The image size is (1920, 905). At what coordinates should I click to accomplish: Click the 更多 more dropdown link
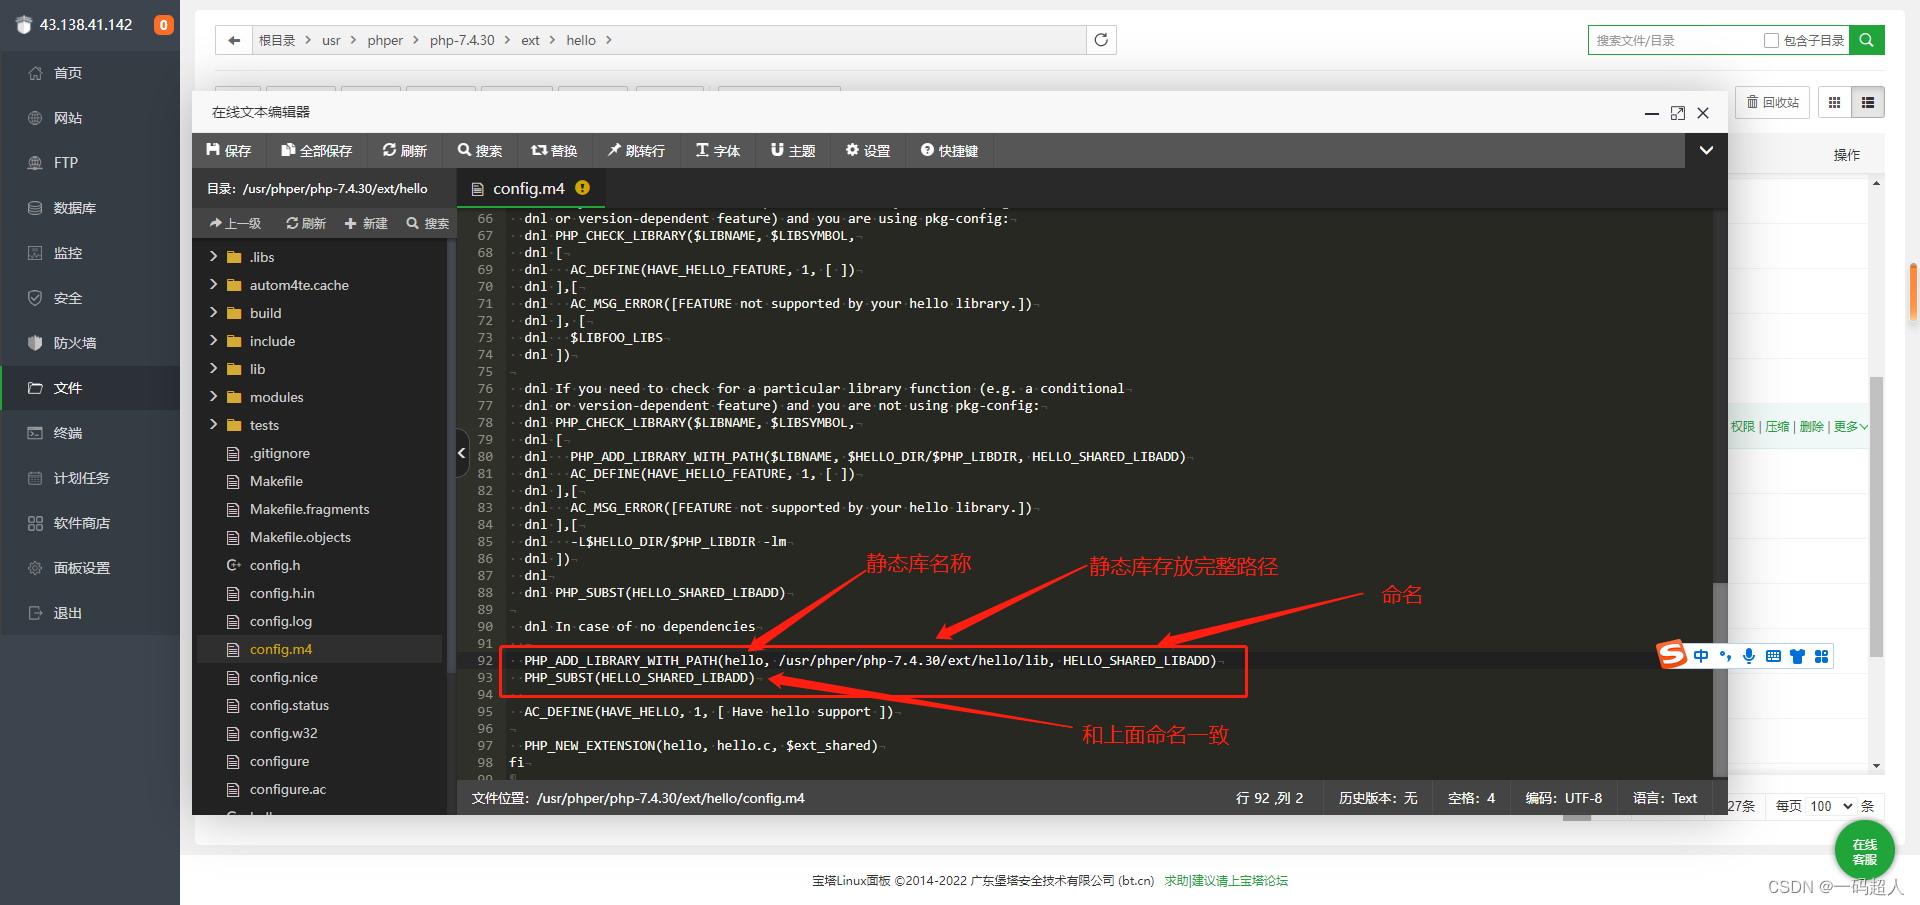pyautogui.click(x=1850, y=426)
